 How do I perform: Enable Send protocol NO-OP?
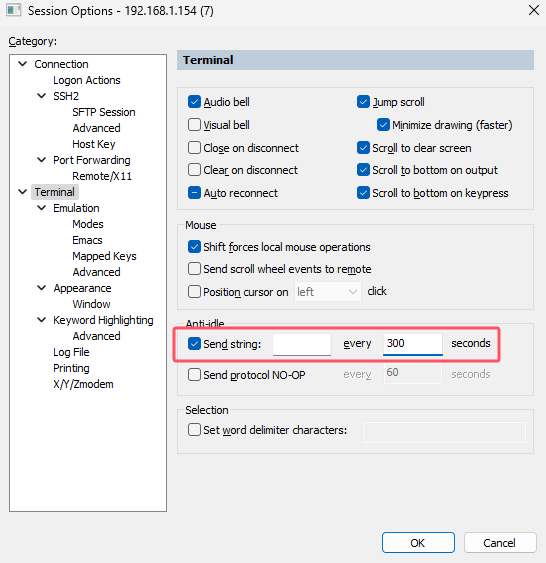(194, 374)
